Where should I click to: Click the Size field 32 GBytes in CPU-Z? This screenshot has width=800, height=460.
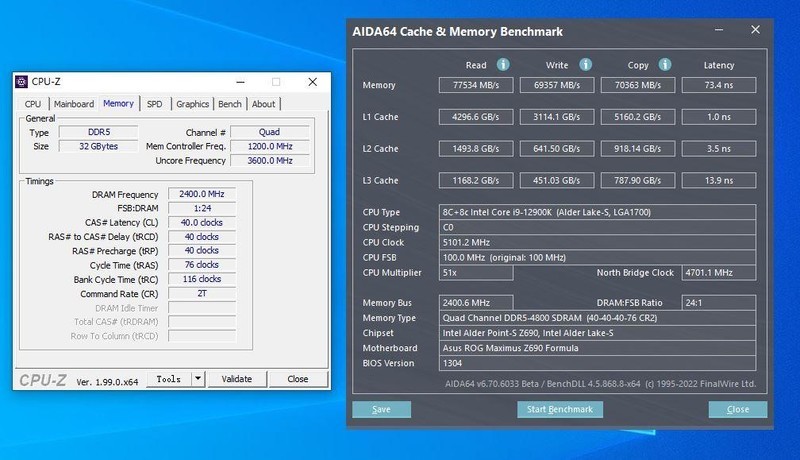tap(98, 146)
